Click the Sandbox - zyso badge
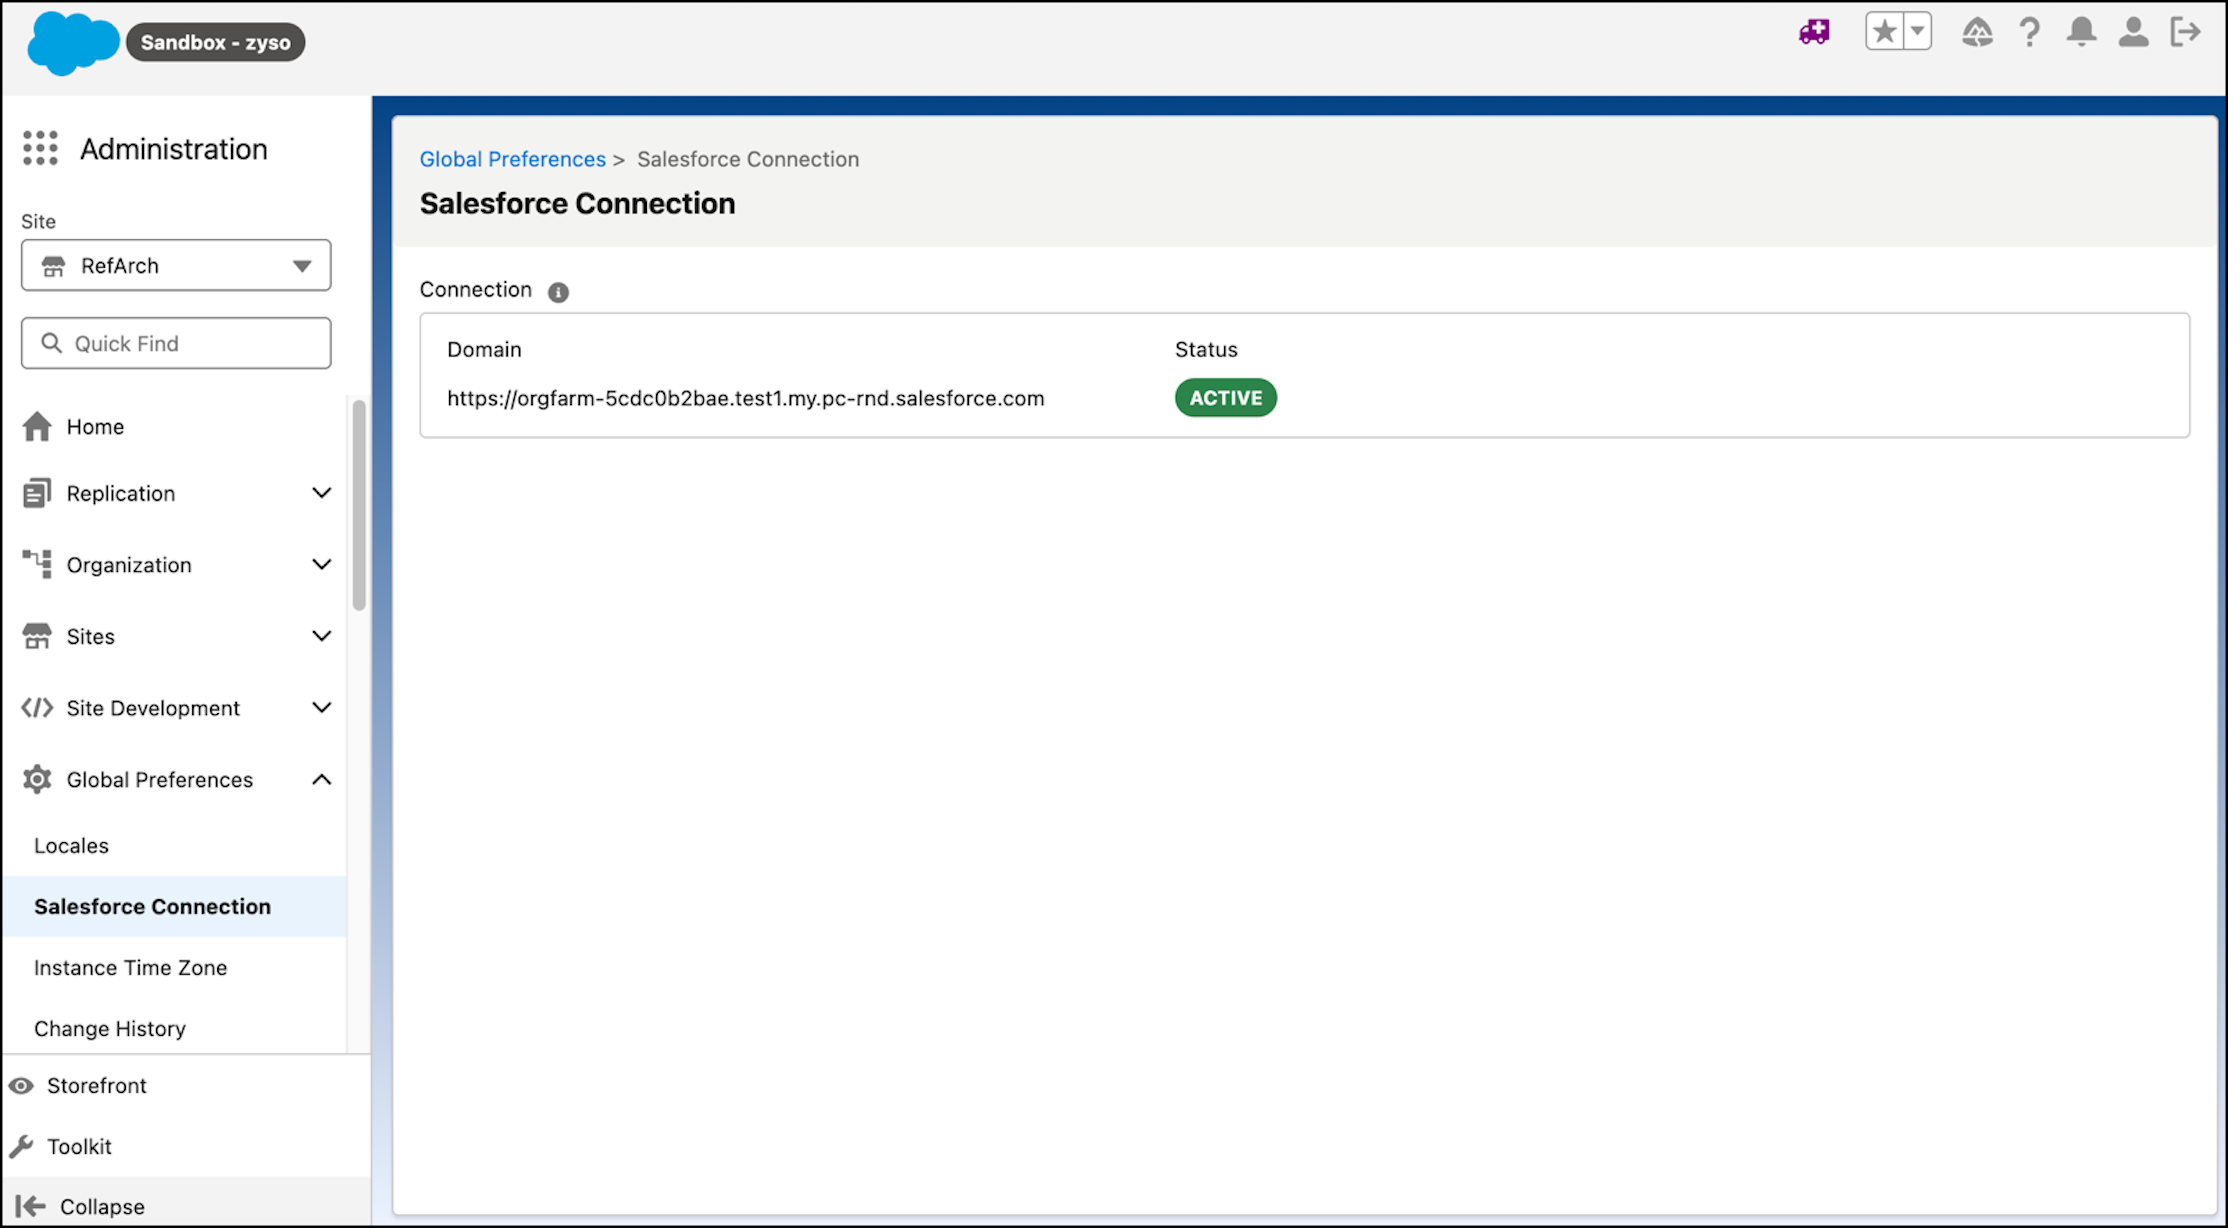 (215, 42)
